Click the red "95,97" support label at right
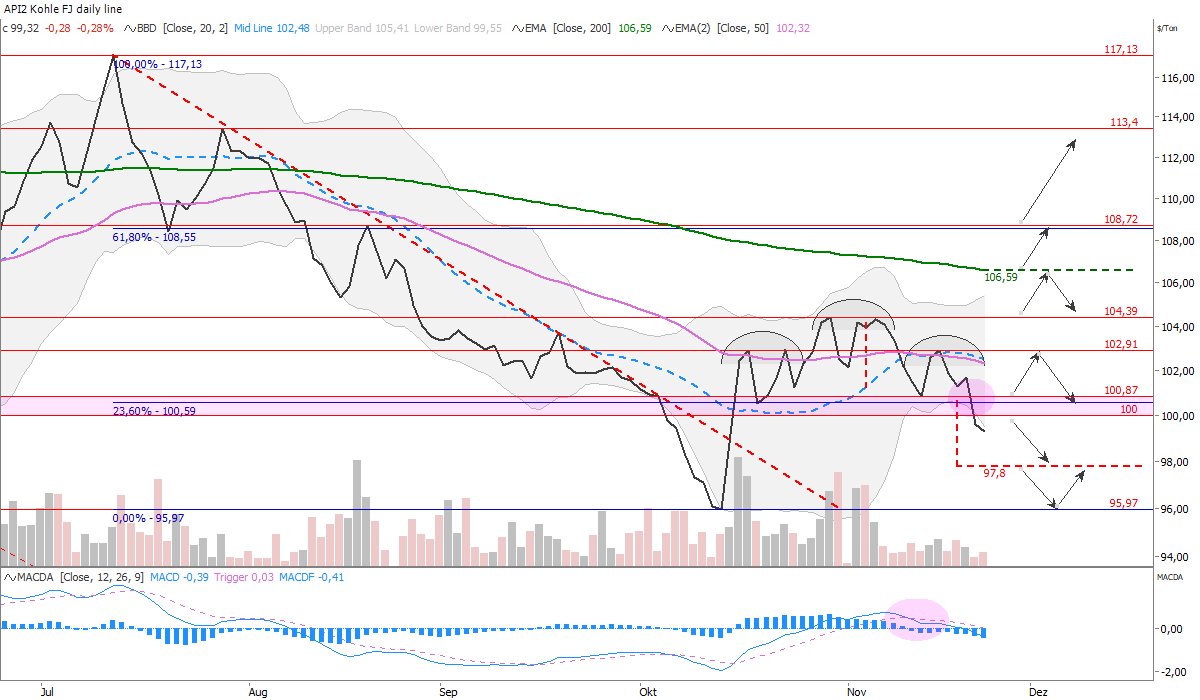1200x700 pixels. [x=1125, y=502]
